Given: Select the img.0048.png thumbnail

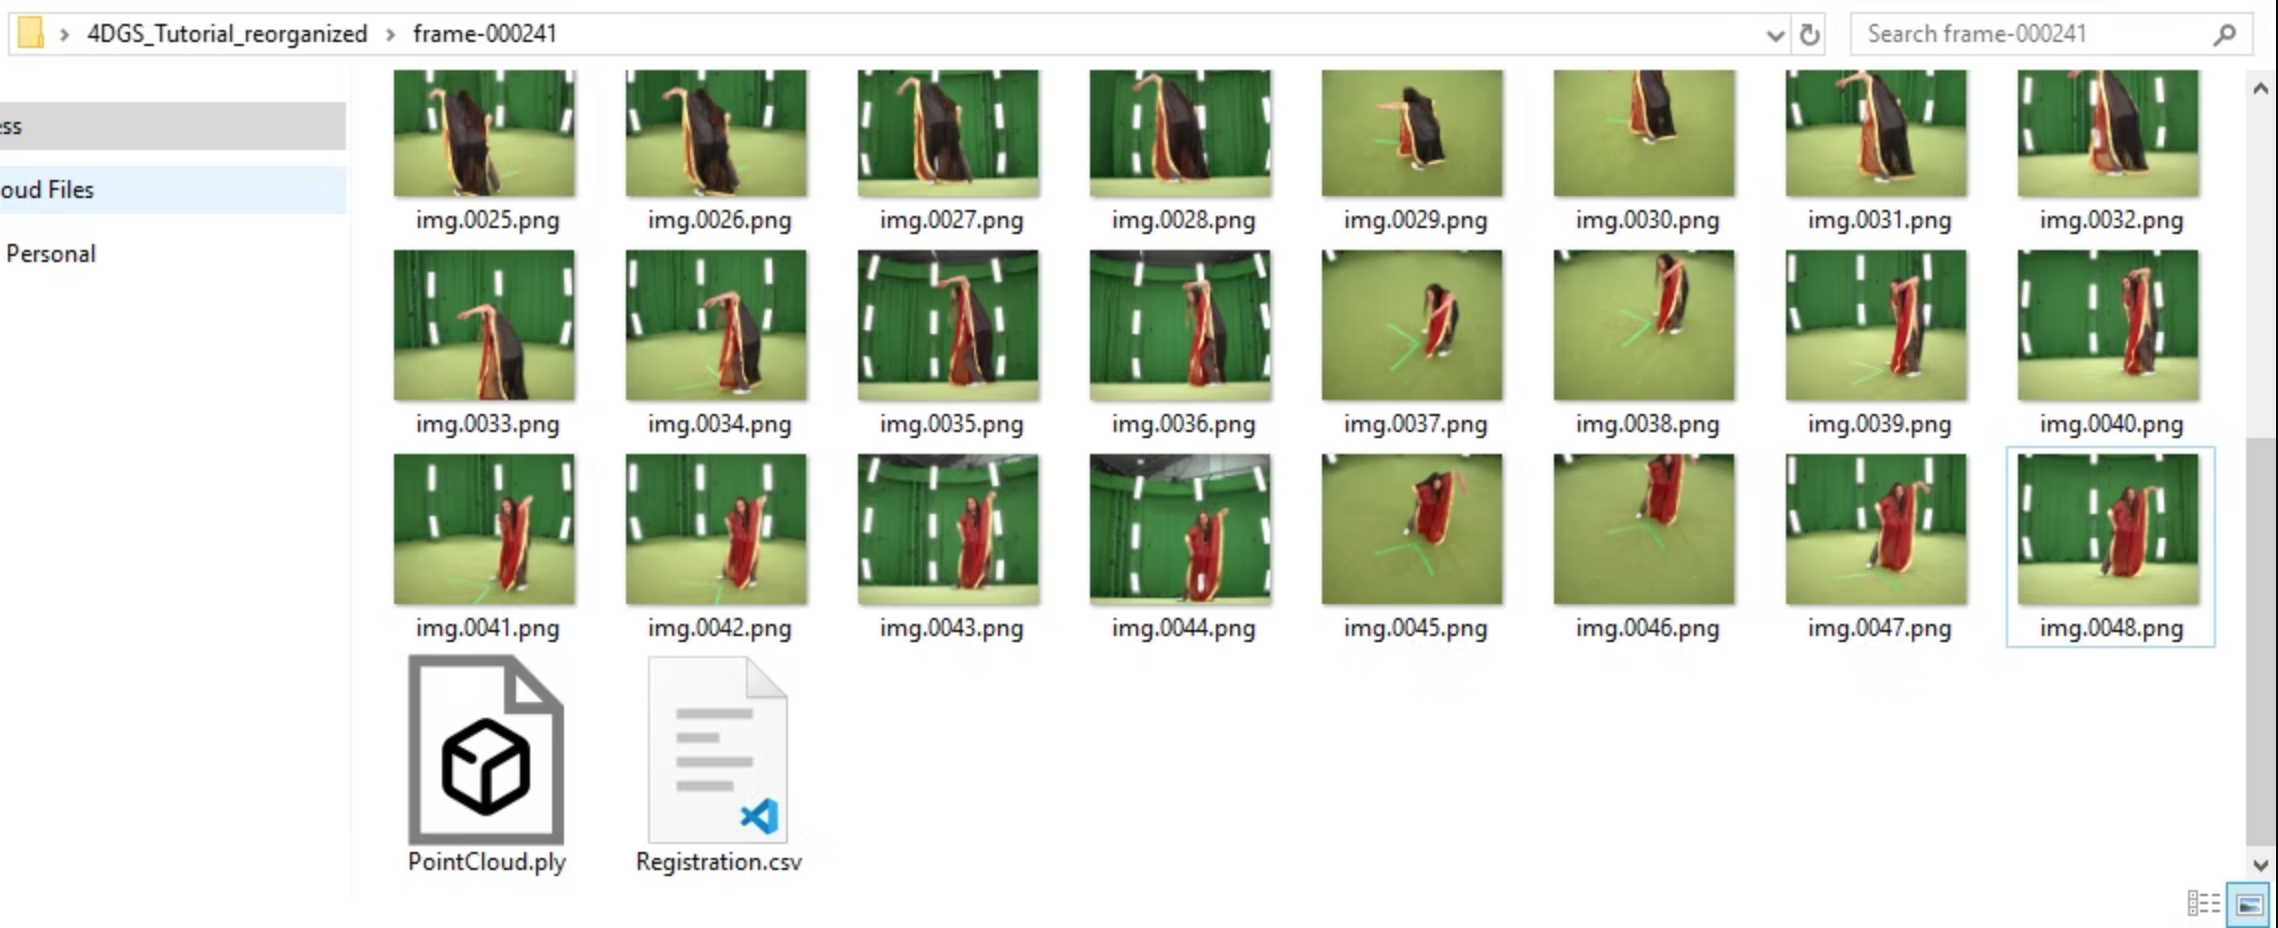Looking at the screenshot, I should coord(2108,530).
